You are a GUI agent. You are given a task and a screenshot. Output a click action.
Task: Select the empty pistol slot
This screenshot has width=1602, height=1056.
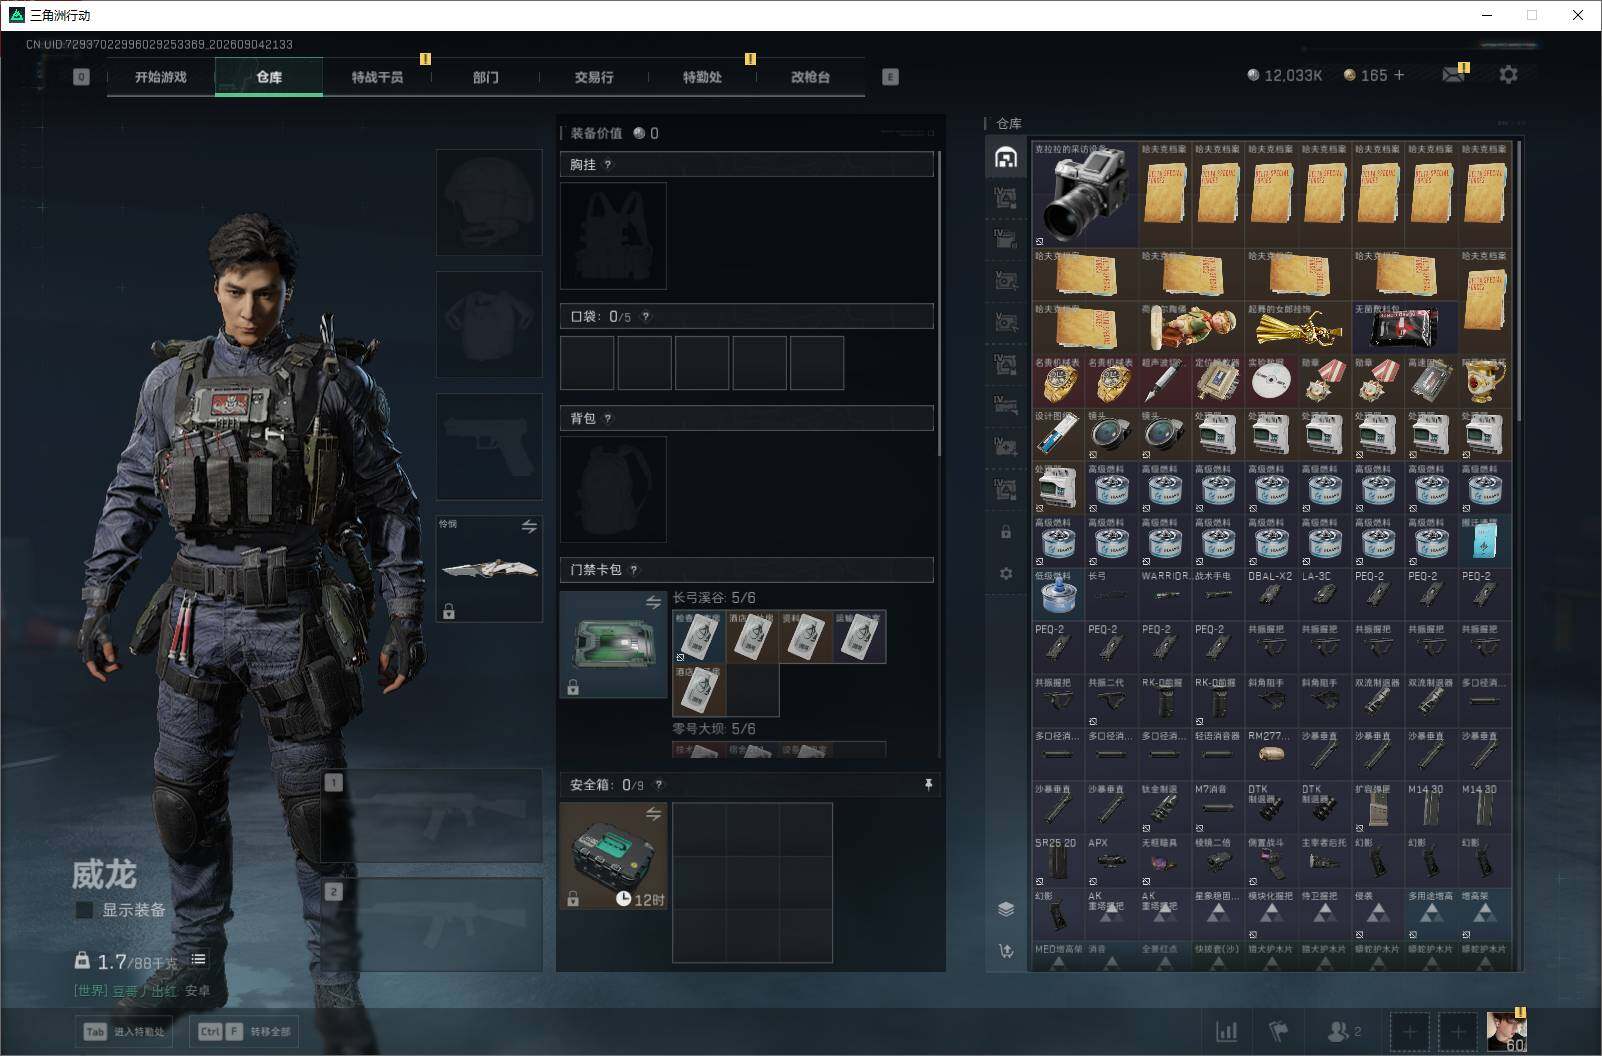point(489,446)
